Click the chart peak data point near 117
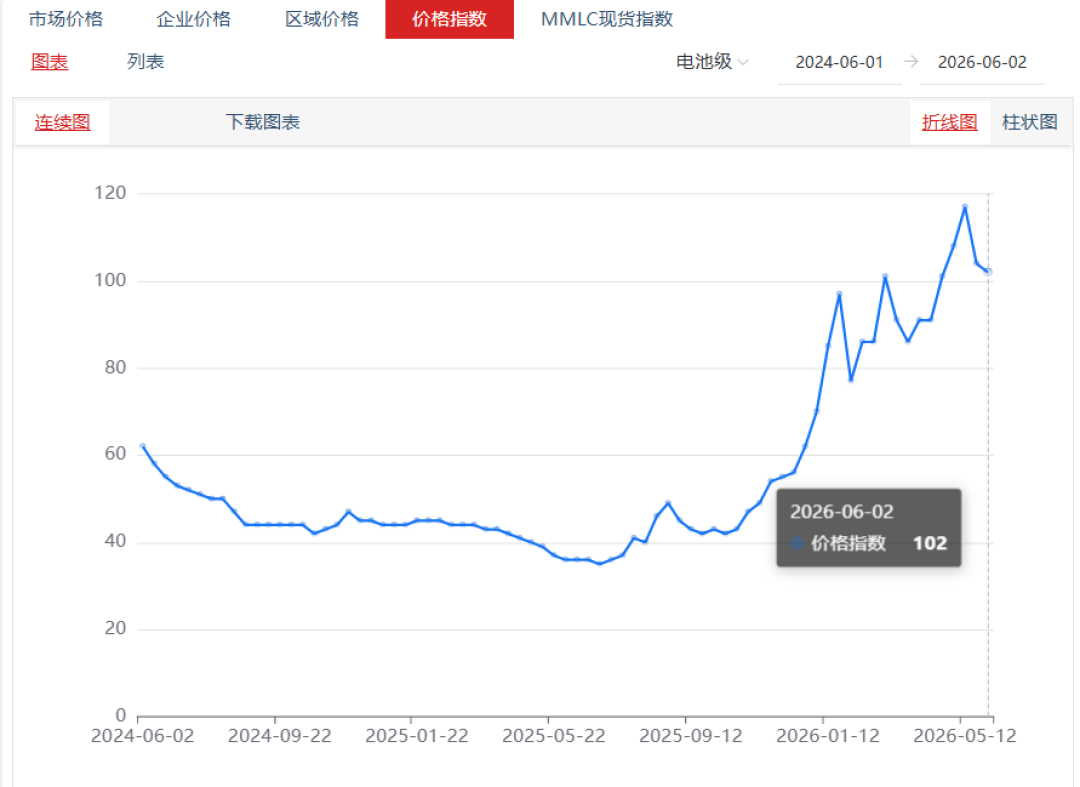This screenshot has height=787, width=1080. pyautogui.click(x=965, y=207)
